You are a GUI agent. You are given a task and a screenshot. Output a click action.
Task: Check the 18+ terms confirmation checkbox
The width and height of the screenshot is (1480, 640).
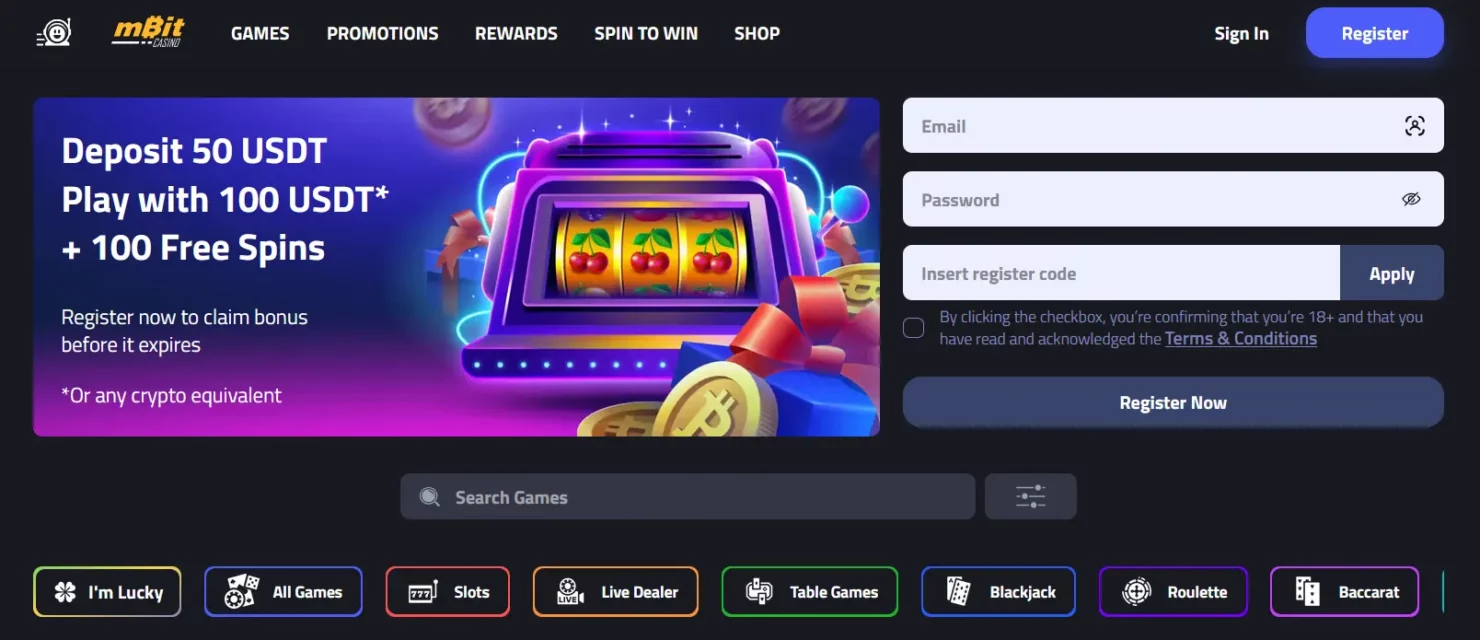click(913, 328)
